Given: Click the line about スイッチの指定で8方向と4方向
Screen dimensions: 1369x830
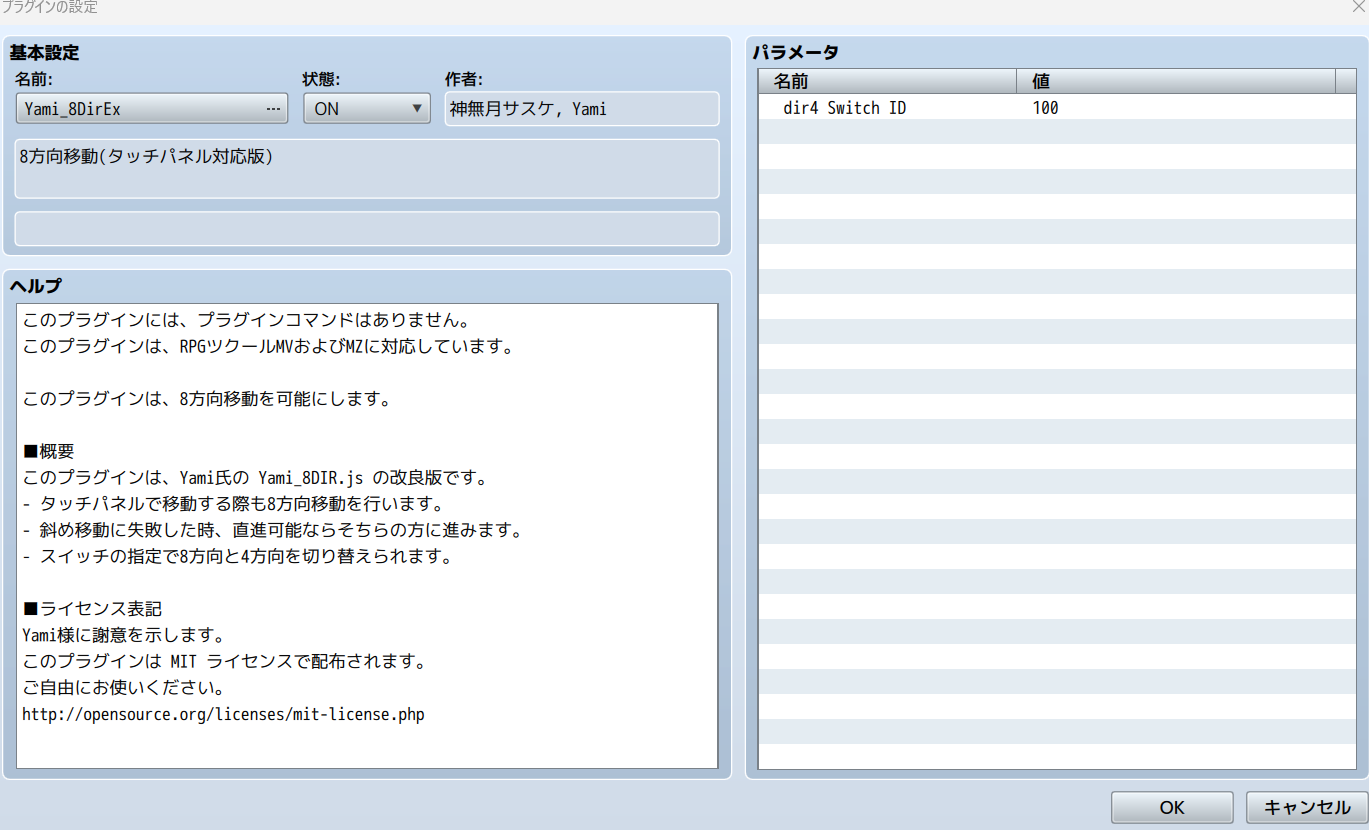Looking at the screenshot, I should [x=237, y=557].
